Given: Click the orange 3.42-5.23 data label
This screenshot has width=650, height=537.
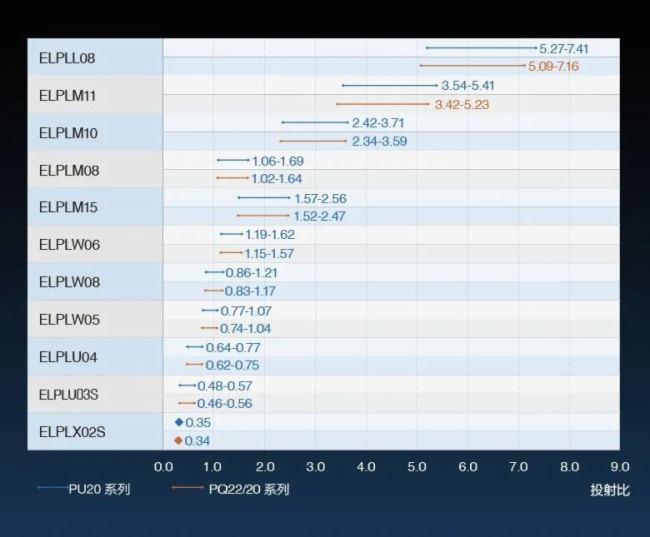Looking at the screenshot, I should tap(461, 104).
